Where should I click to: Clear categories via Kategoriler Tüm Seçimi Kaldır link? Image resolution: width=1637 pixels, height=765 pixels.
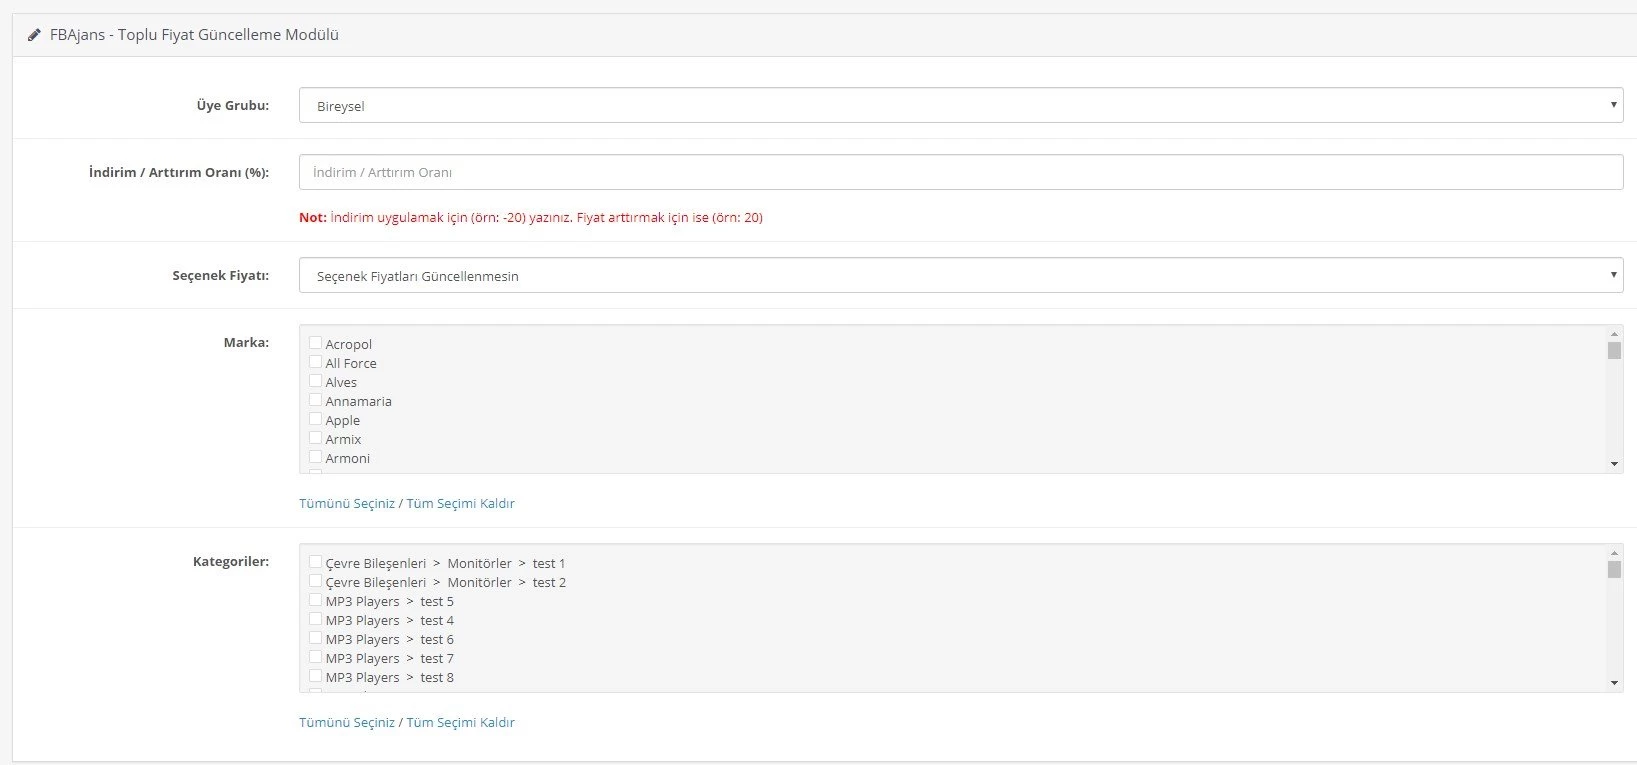click(460, 722)
